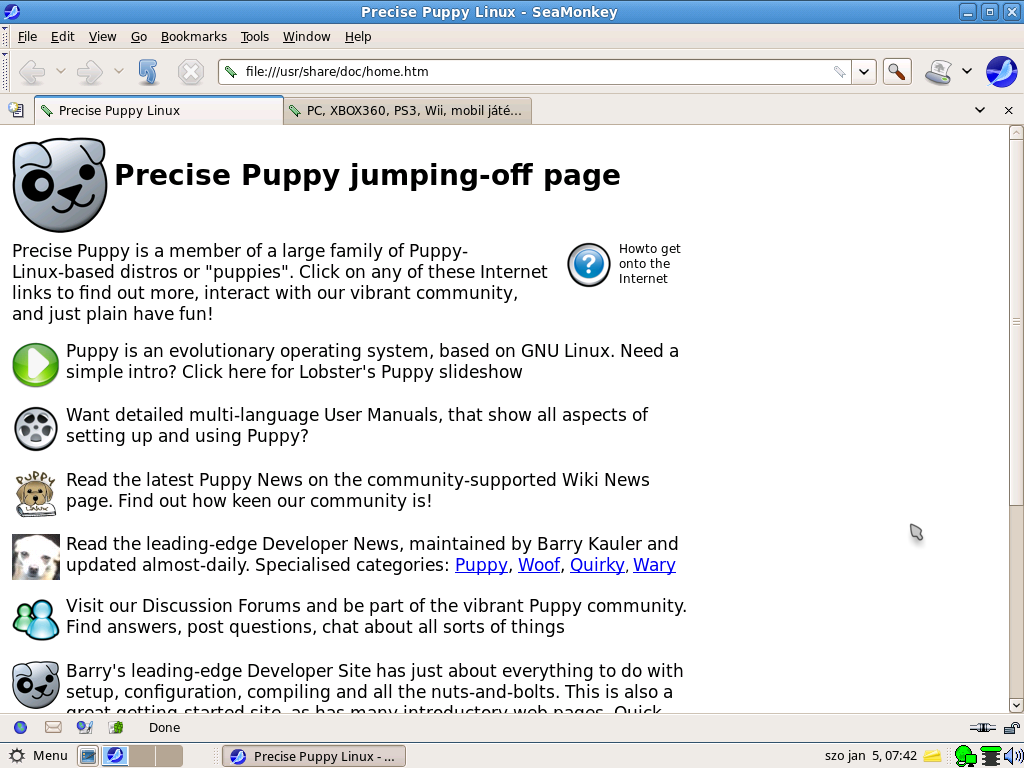Viewport: 1024px width, 768px height.
Task: Click the bookmark tag icon in the URL bar
Action: click(839, 71)
